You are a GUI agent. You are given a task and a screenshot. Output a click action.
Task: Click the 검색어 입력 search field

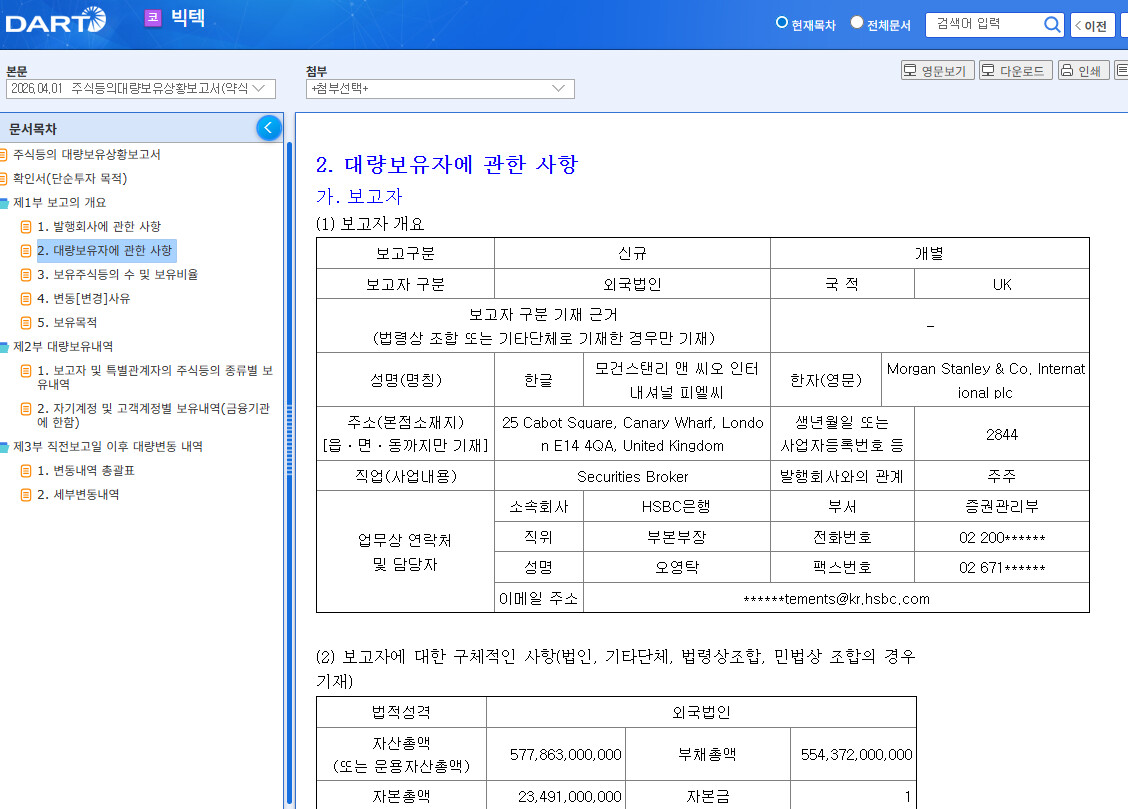[983, 25]
